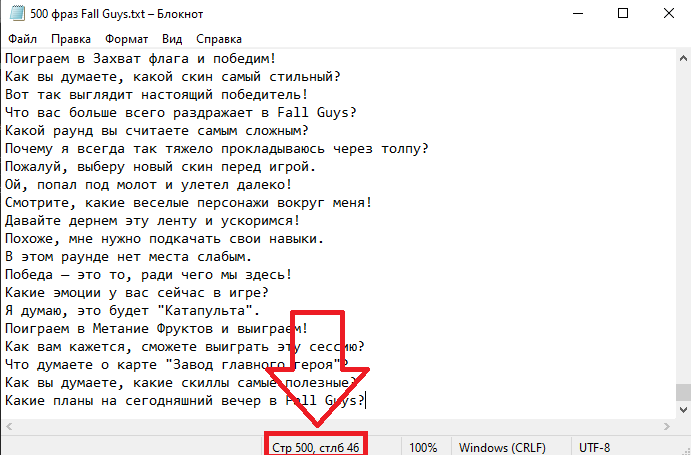The image size is (691, 455).
Task: Minimize the Блокнот window
Action: (575, 14)
